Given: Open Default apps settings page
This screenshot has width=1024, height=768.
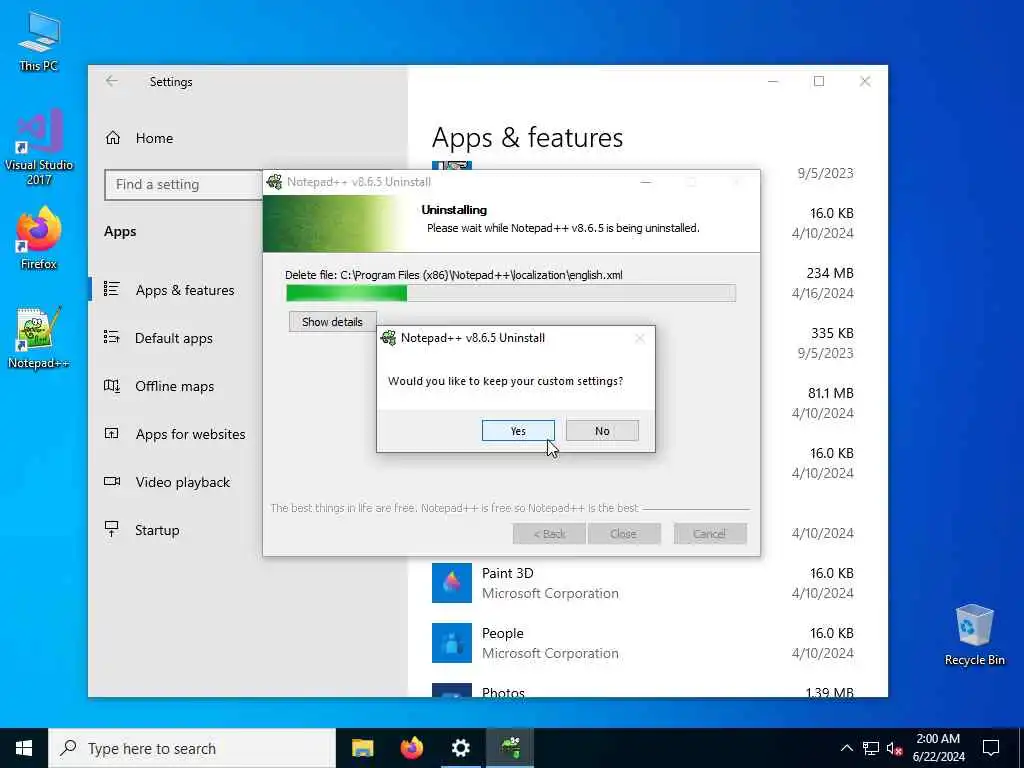Looking at the screenshot, I should (174, 338).
